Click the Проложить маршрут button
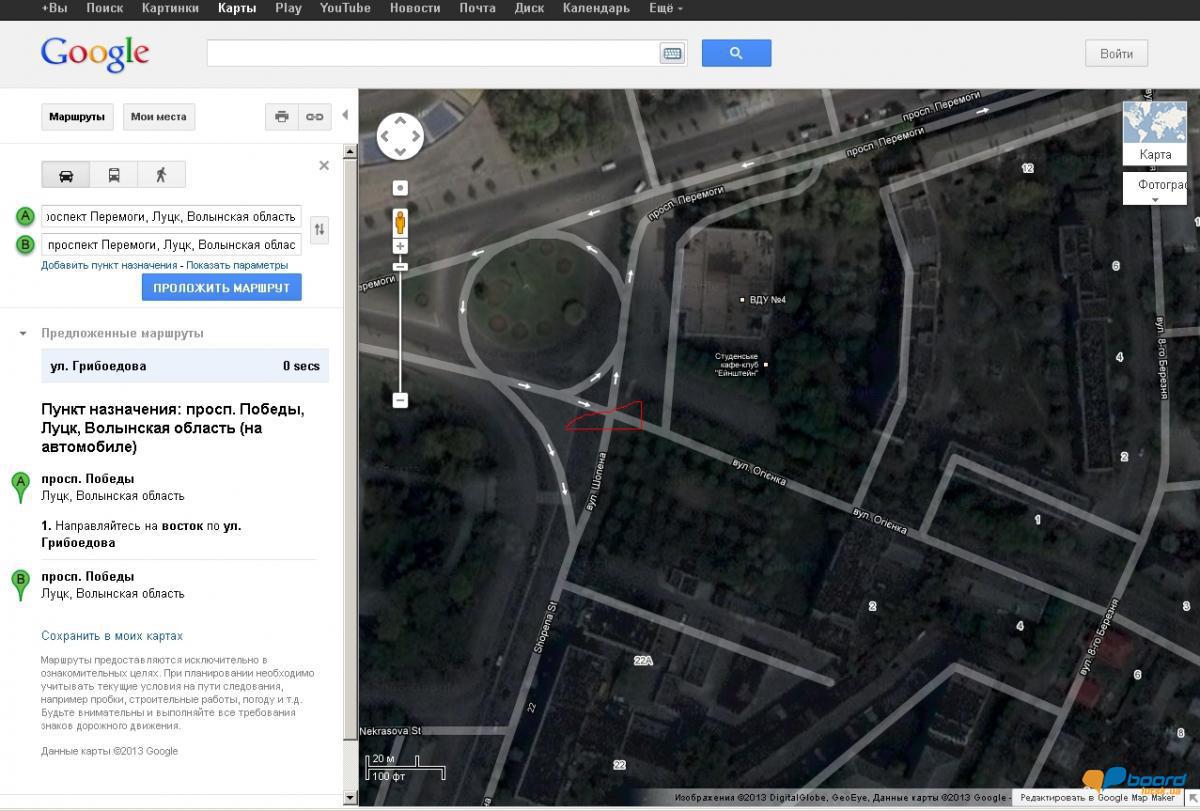The width and height of the screenshot is (1200, 811). click(221, 288)
